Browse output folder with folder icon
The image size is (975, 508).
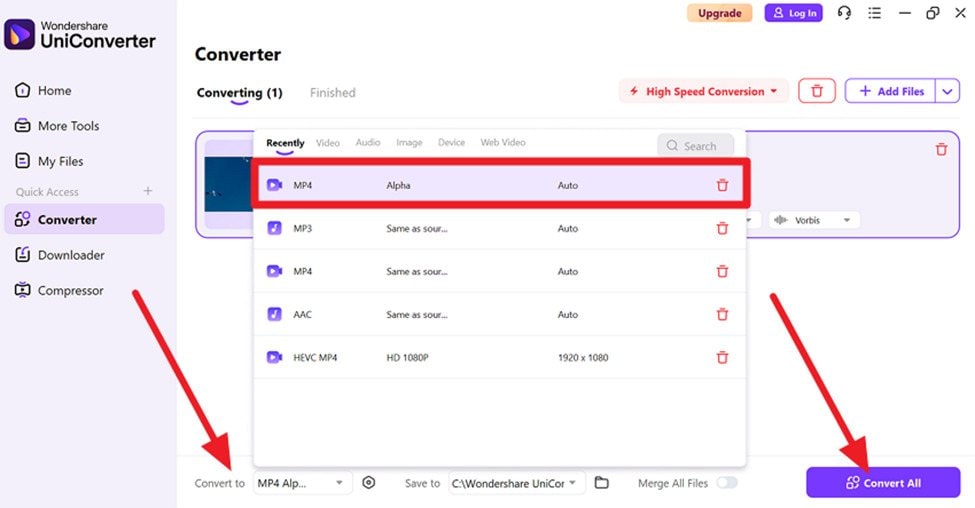601,483
